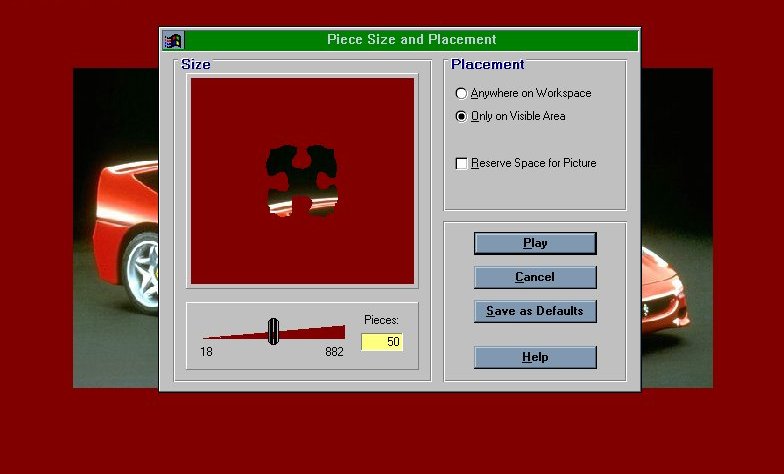Choose Only on Visible Area option
Viewport: 784px width, 474px height.
[x=461, y=116]
